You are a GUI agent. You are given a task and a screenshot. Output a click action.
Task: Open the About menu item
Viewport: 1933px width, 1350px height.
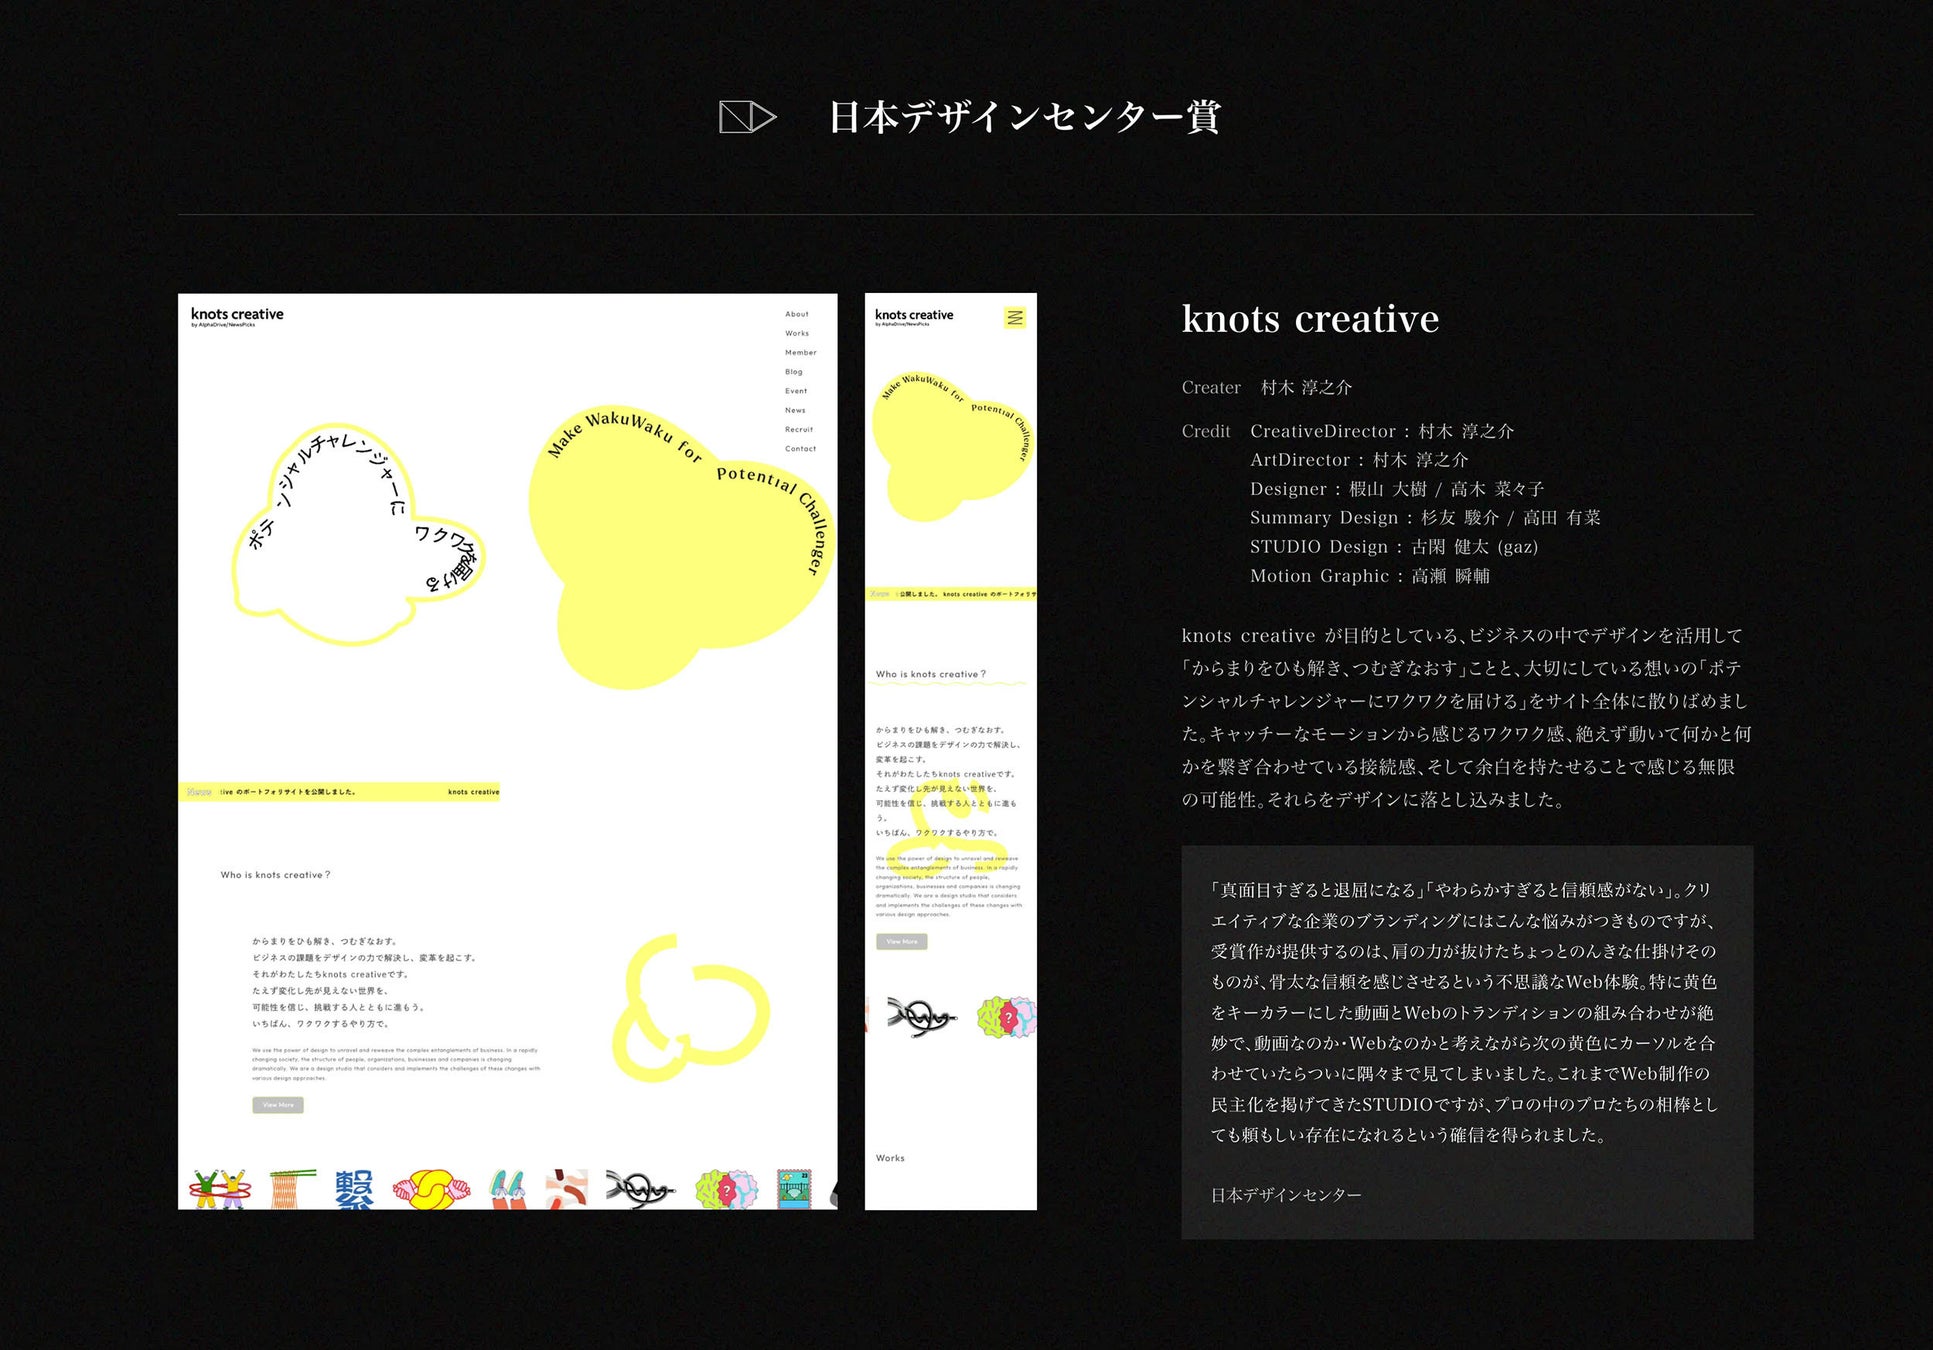797,314
